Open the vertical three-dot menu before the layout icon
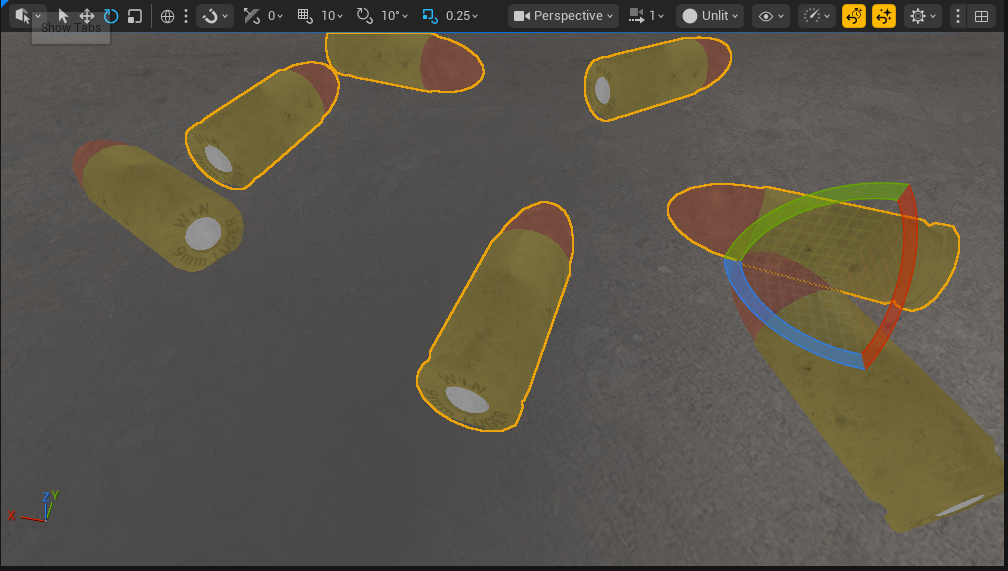The image size is (1008, 571). [958, 15]
